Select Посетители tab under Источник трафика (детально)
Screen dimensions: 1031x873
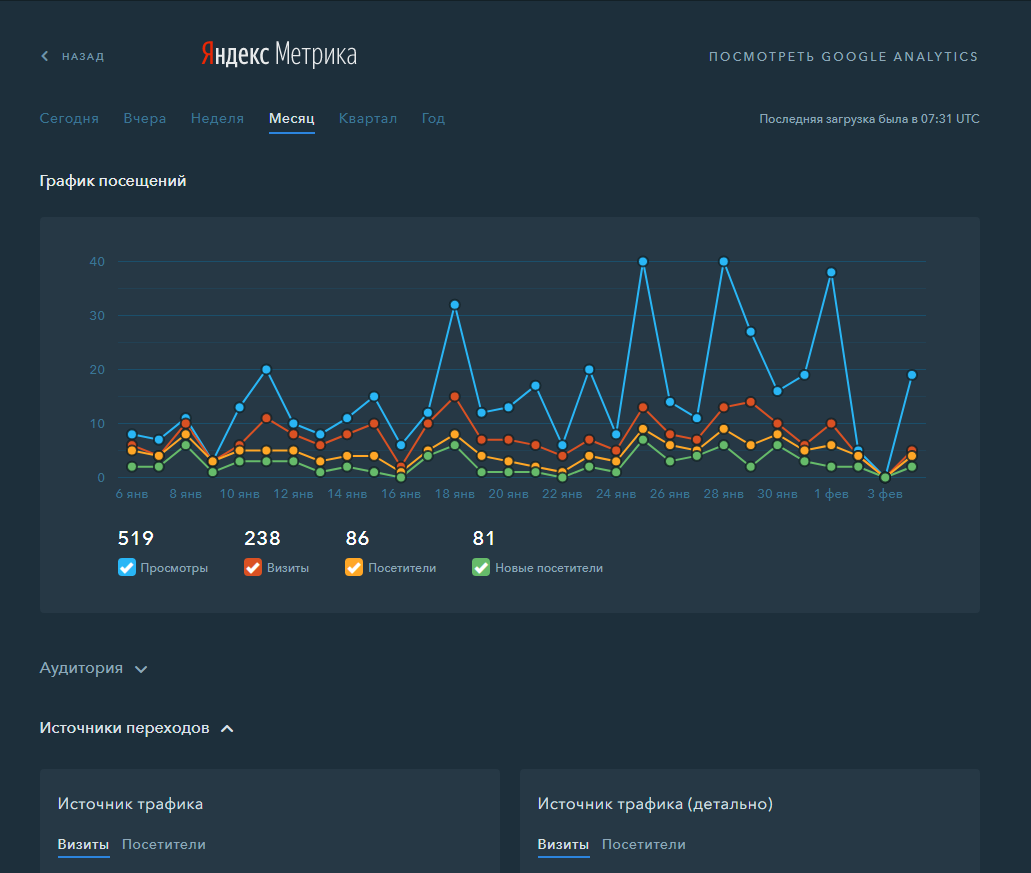click(x=644, y=844)
